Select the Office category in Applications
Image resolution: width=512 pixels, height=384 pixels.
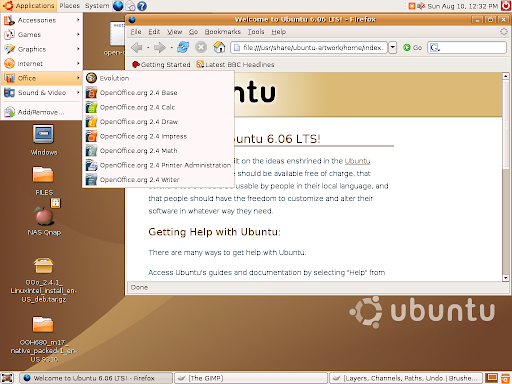(x=42, y=78)
